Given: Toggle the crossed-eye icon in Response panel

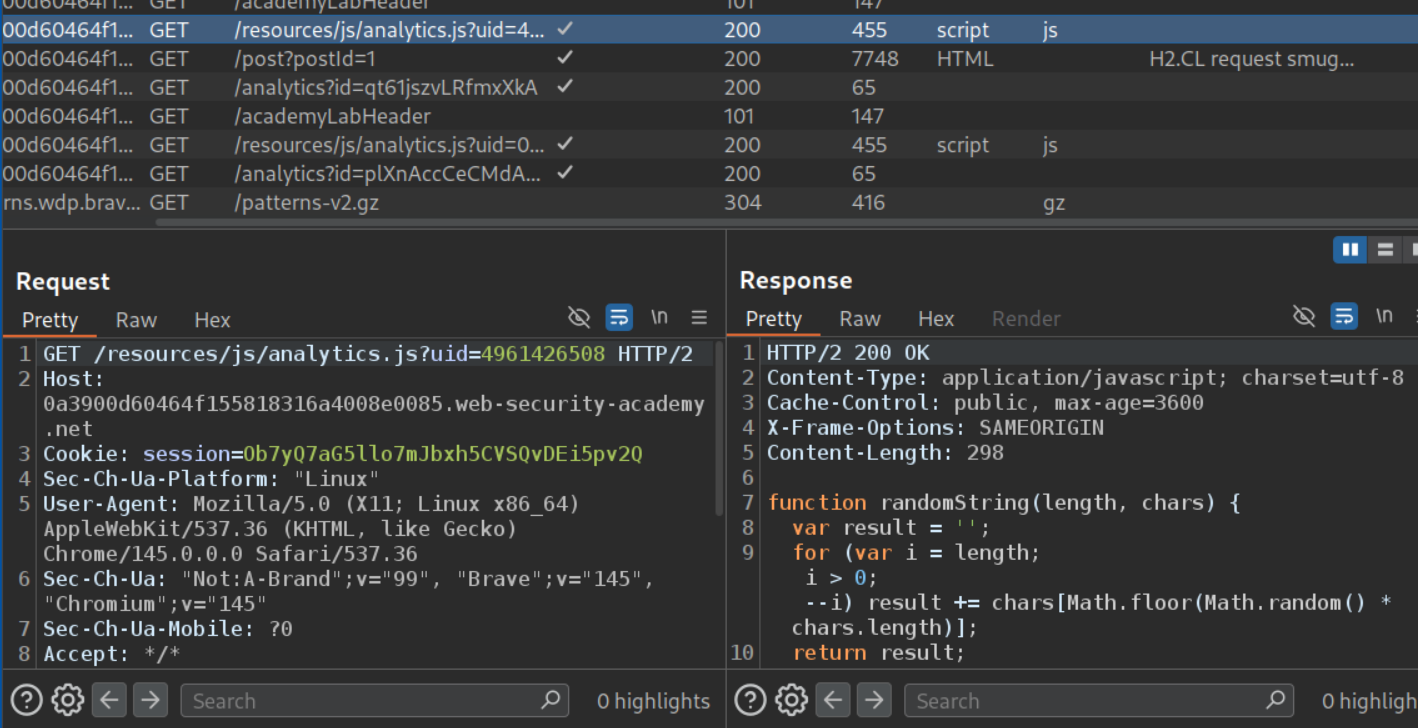Looking at the screenshot, I should [1303, 318].
